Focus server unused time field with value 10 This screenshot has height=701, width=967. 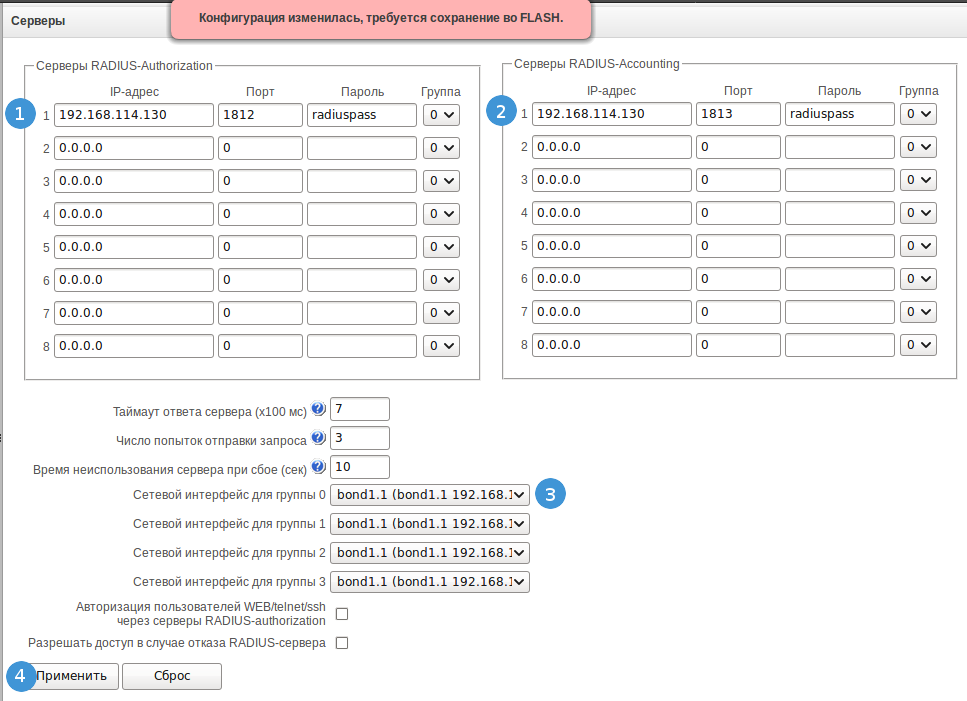(360, 467)
